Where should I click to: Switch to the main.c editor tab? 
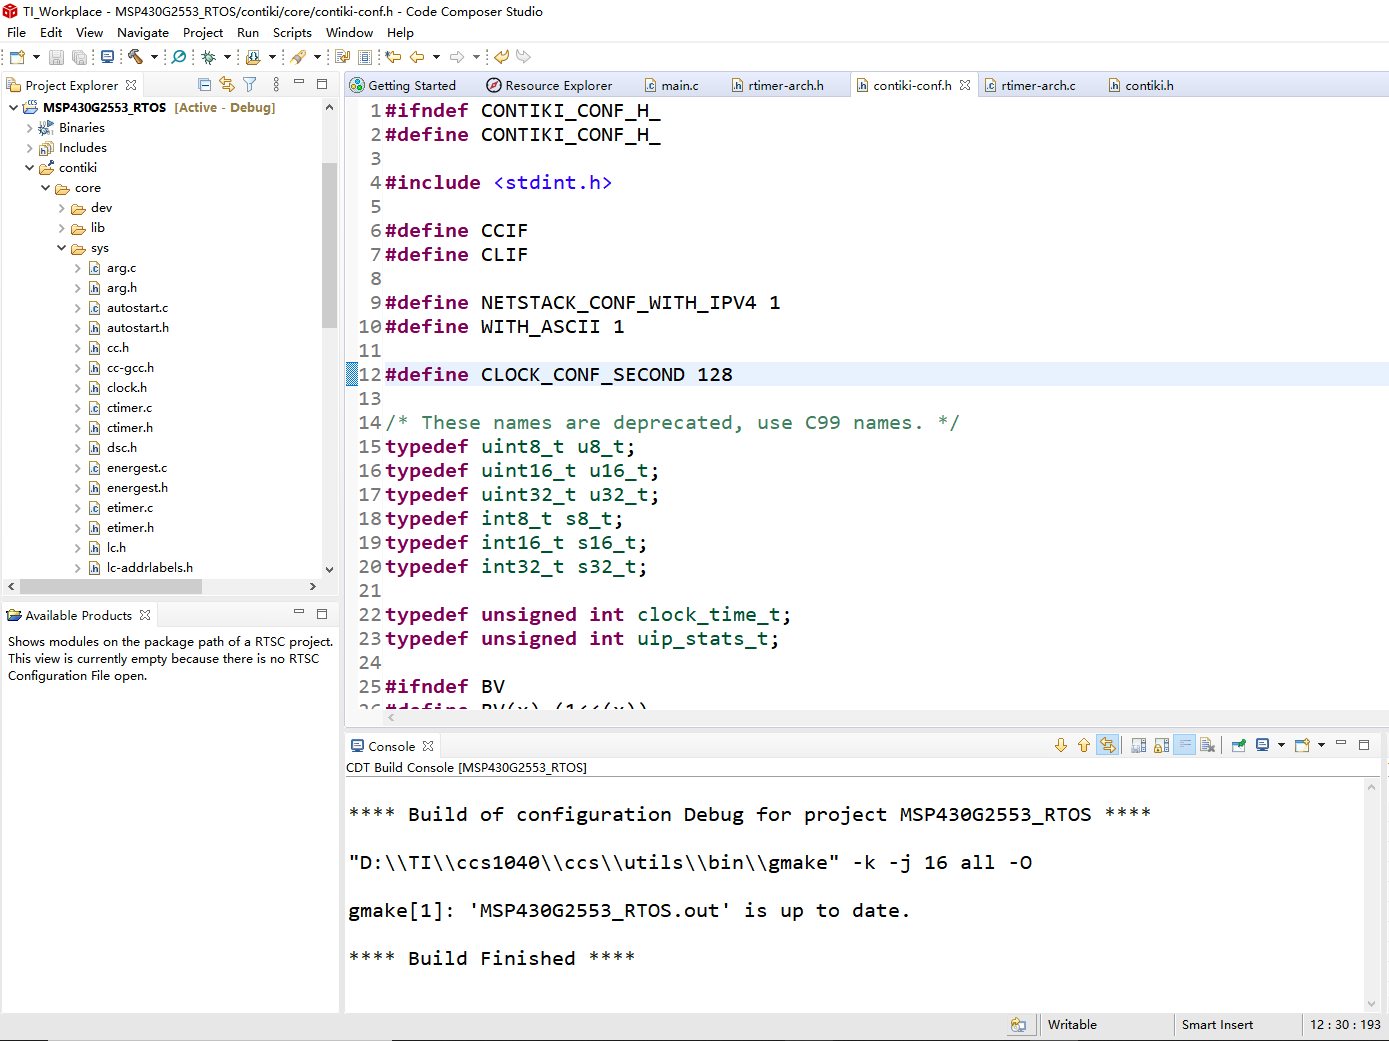tap(672, 85)
